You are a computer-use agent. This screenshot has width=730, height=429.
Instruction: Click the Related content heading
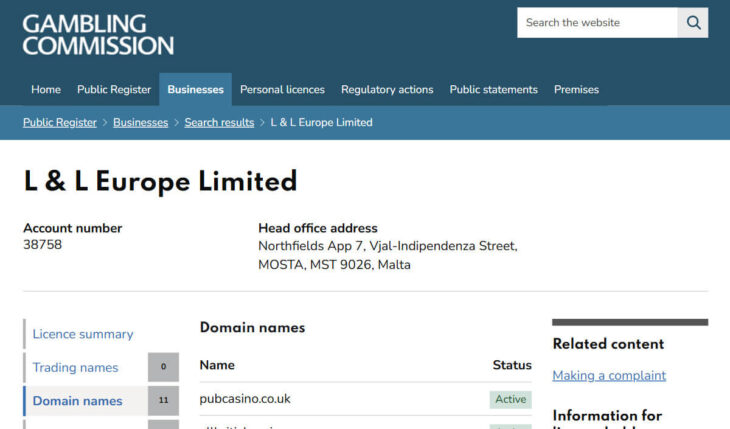coord(608,344)
